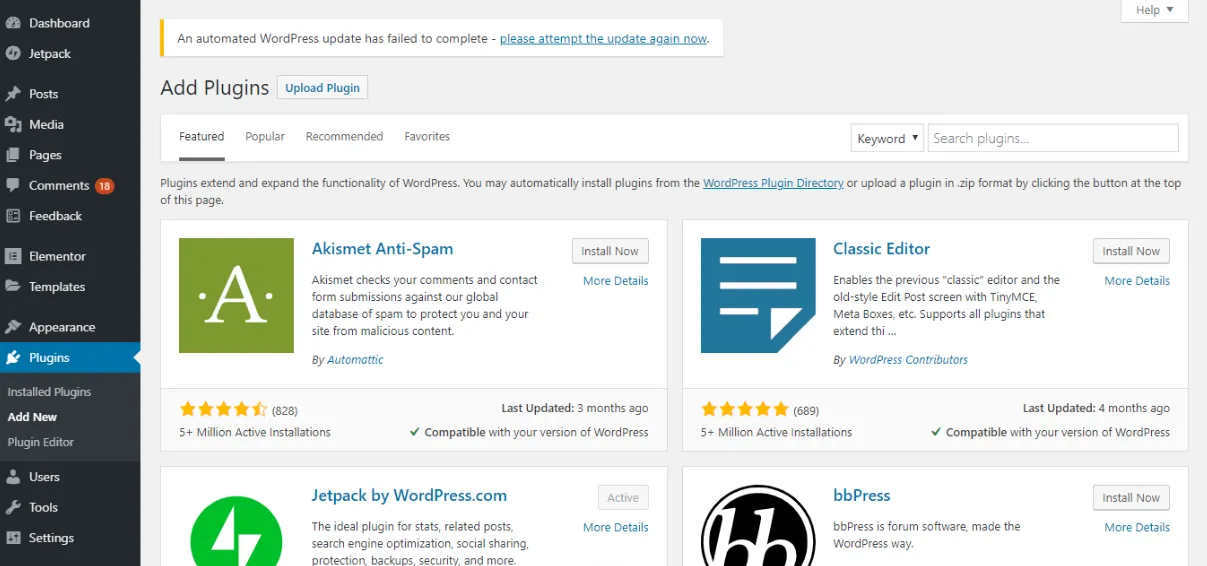
Task: Click the Classic Editor plugin title
Action: click(881, 249)
